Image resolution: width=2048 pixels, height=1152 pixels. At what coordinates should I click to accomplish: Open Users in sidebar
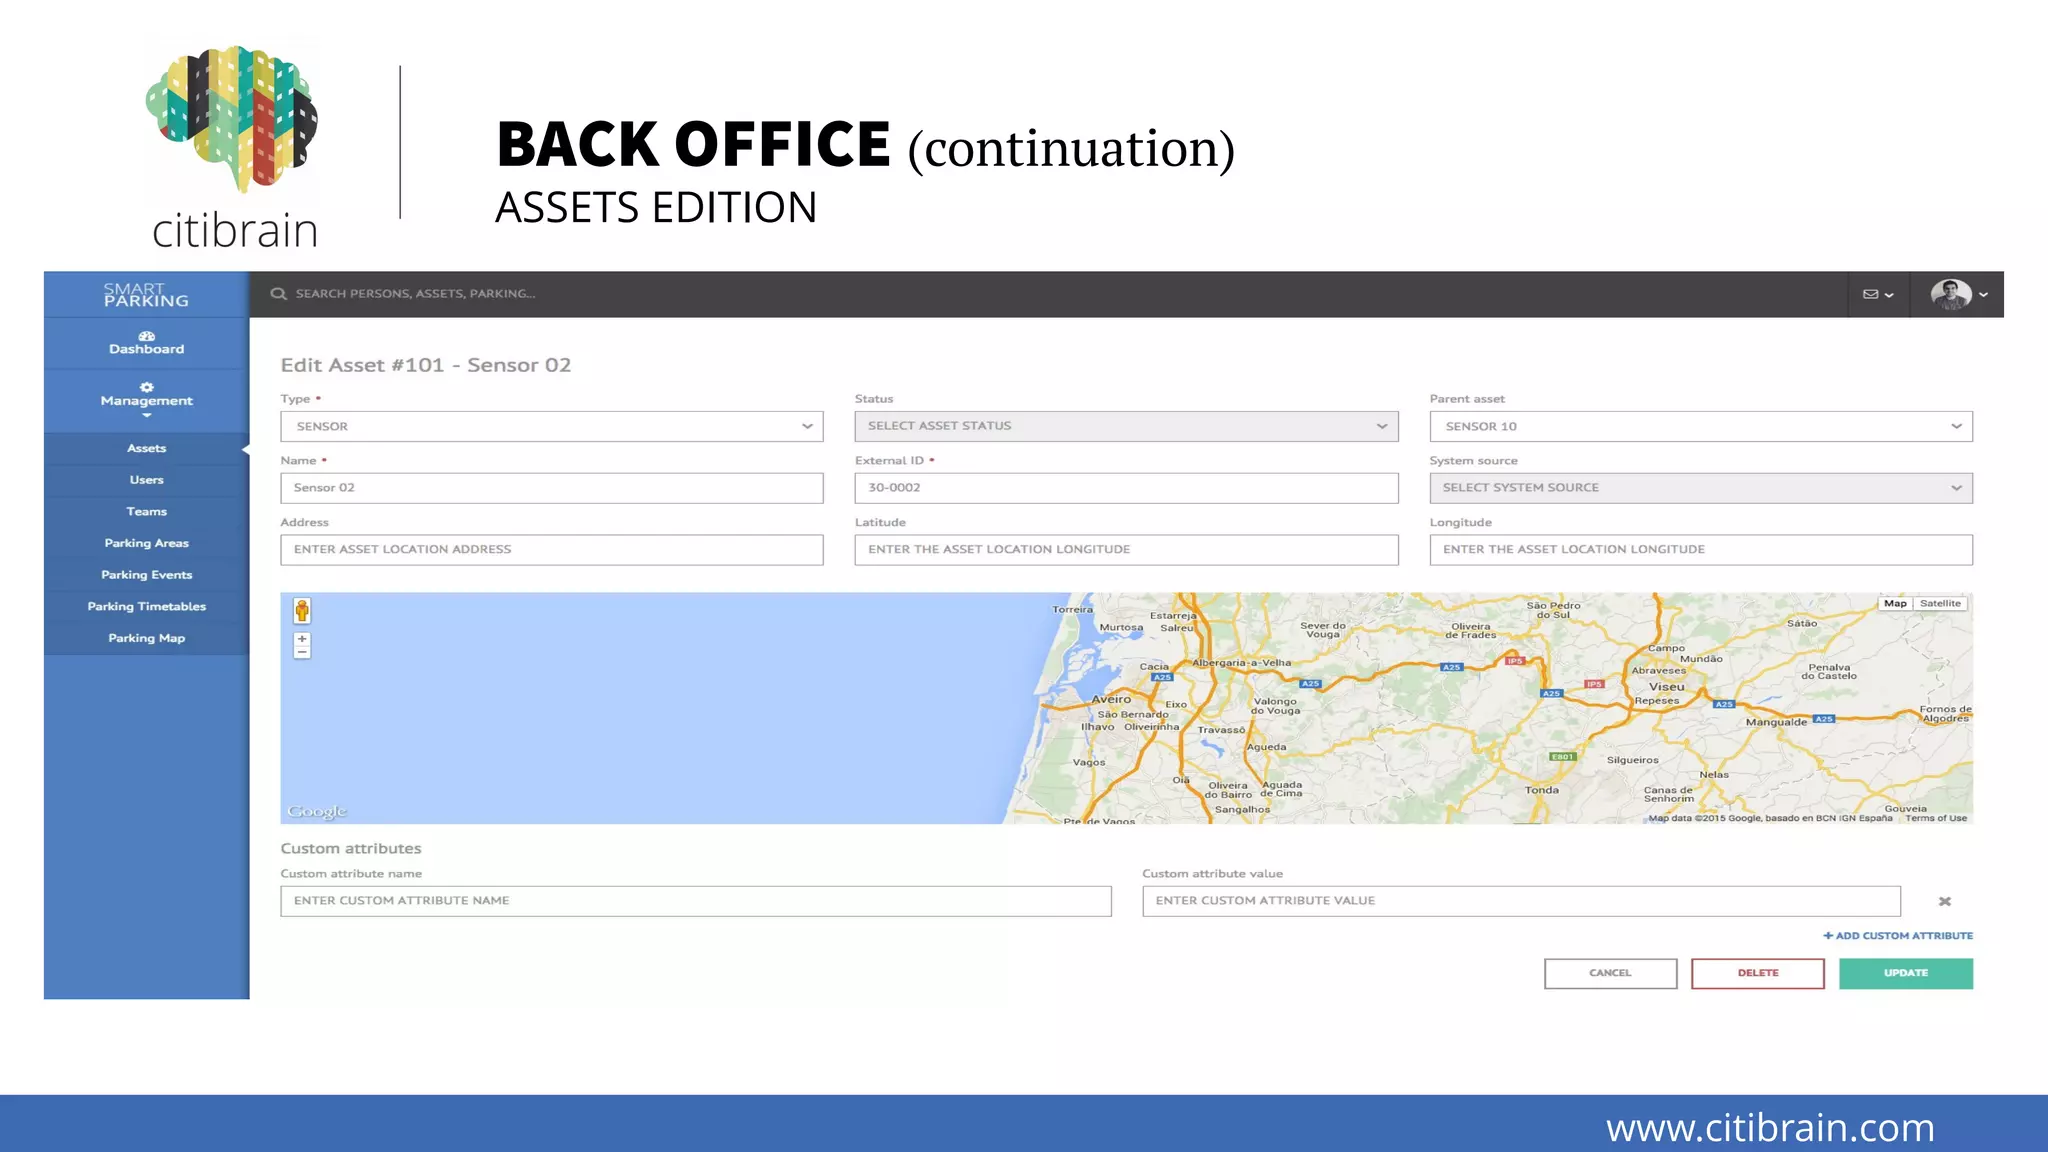pos(147,480)
